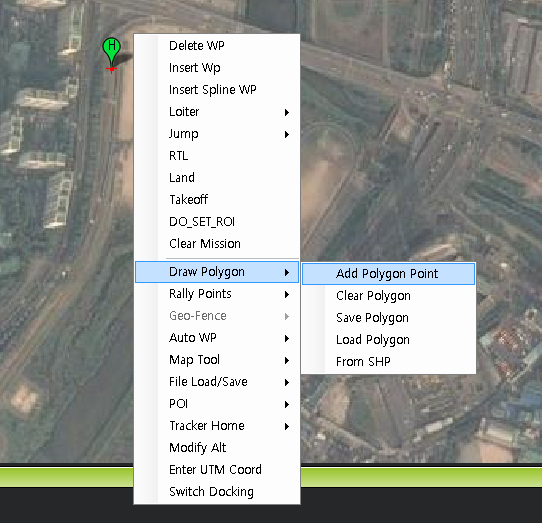Open the Jump submenu
The width and height of the screenshot is (542, 523).
[x=217, y=134]
